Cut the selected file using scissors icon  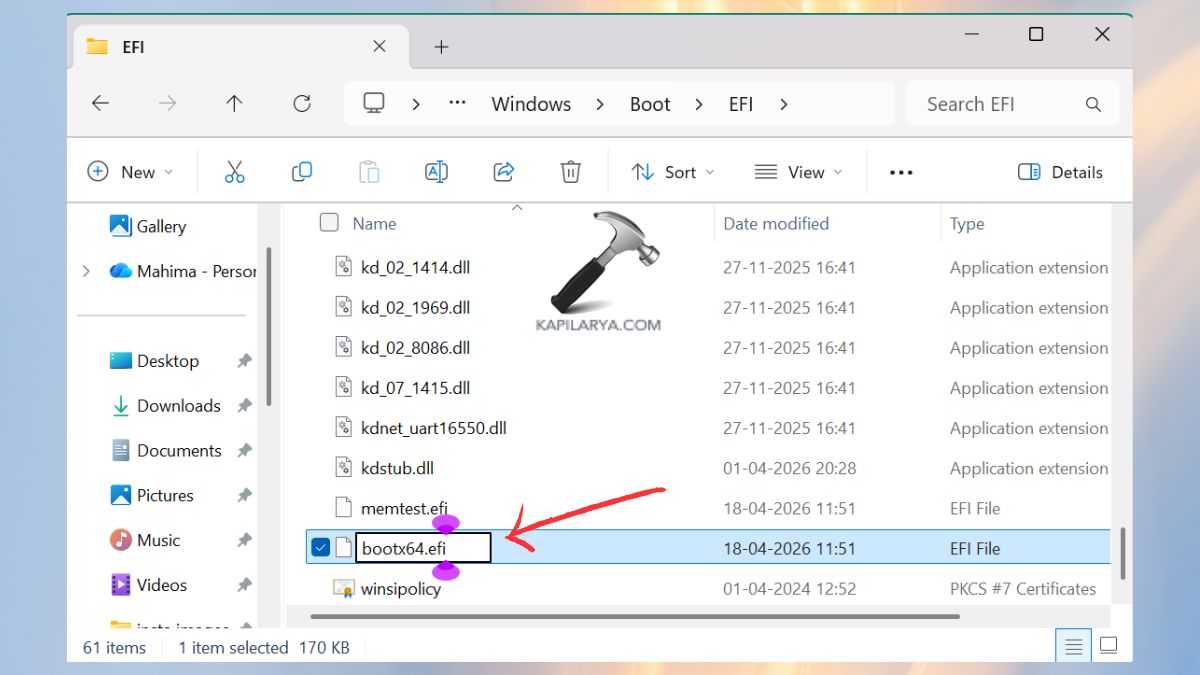[x=235, y=171]
